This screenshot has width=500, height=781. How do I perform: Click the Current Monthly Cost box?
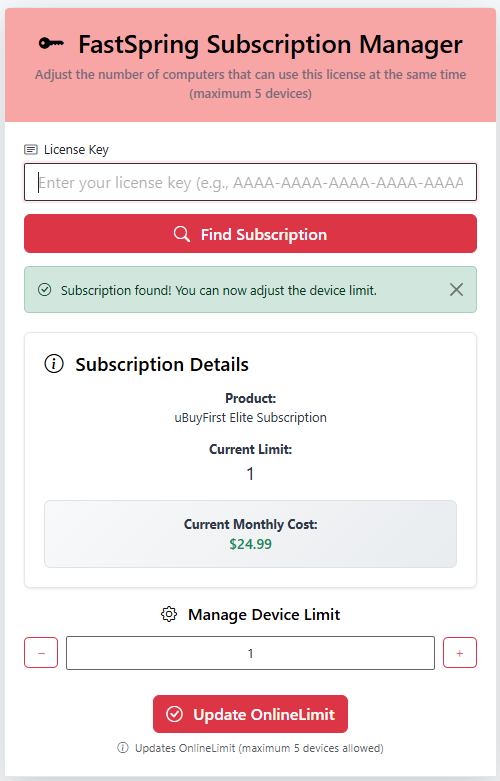tap(250, 534)
